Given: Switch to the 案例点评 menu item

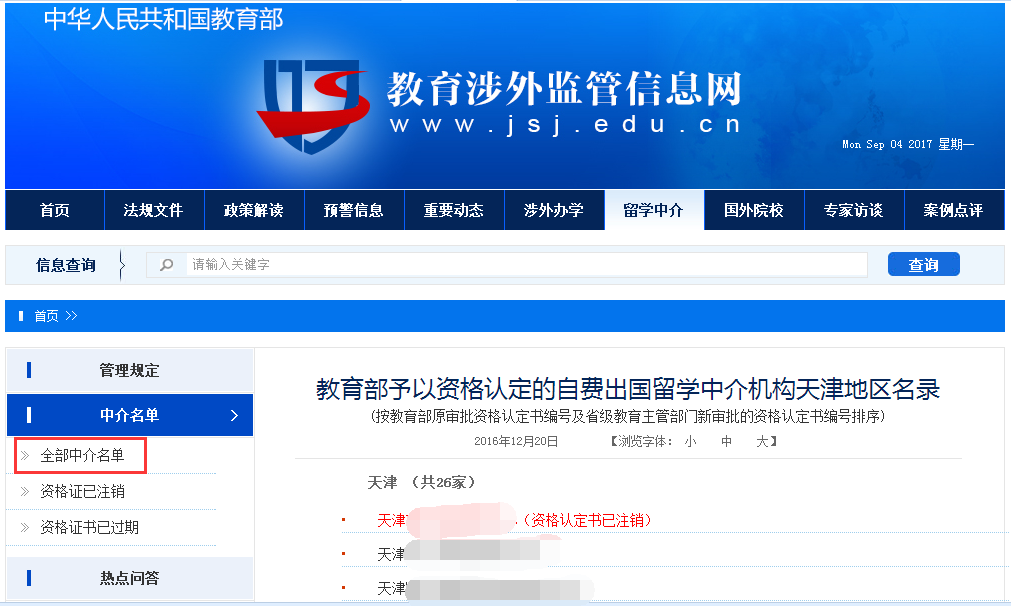Looking at the screenshot, I should point(953,210).
